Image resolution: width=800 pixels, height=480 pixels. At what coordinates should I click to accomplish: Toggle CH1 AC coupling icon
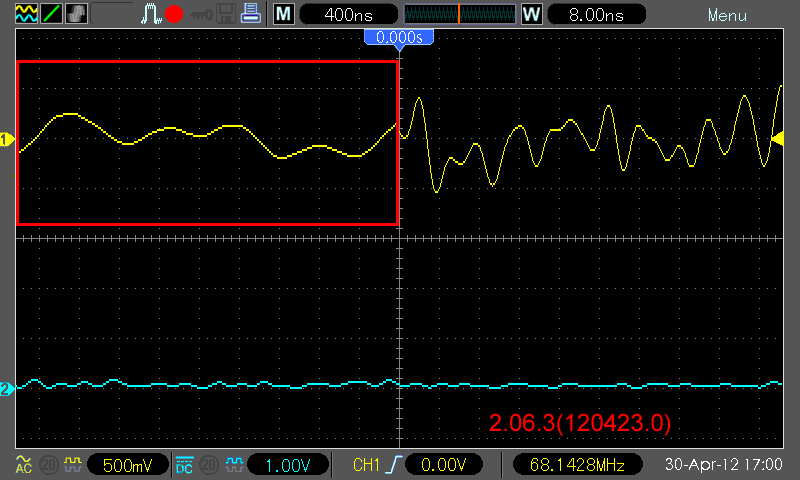pyautogui.click(x=23, y=464)
